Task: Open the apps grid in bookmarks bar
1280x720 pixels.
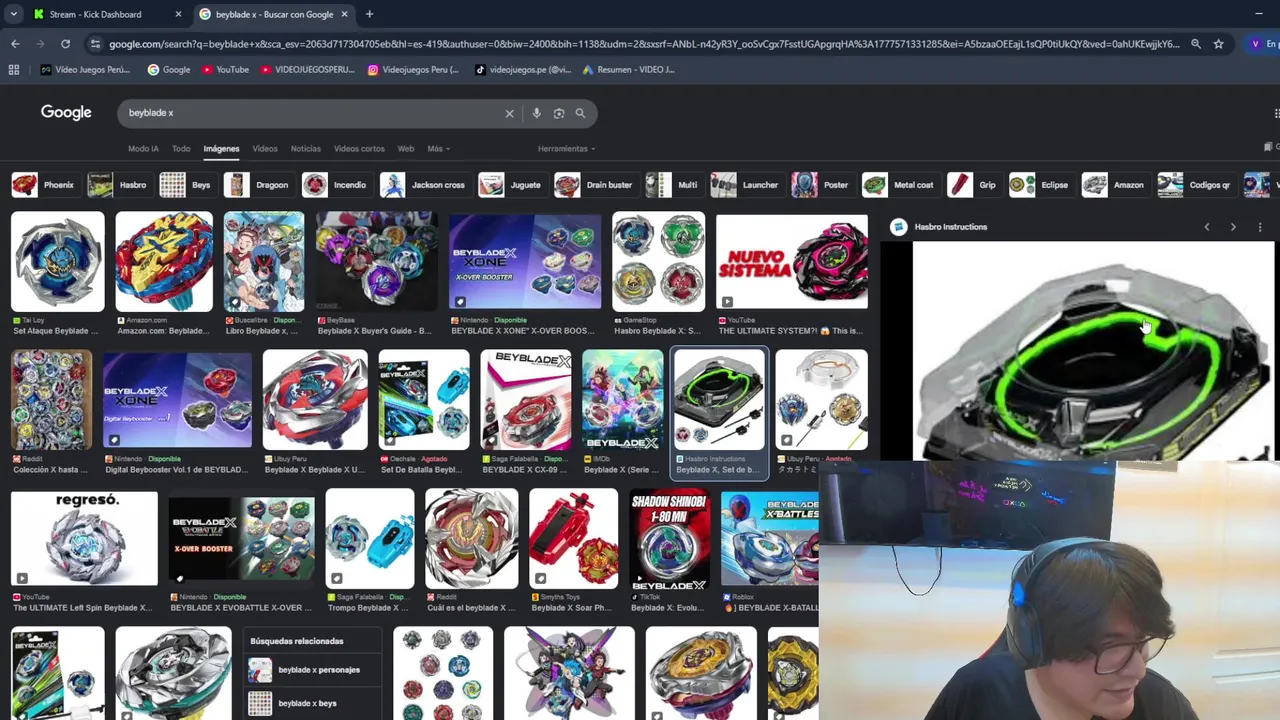Action: click(14, 70)
